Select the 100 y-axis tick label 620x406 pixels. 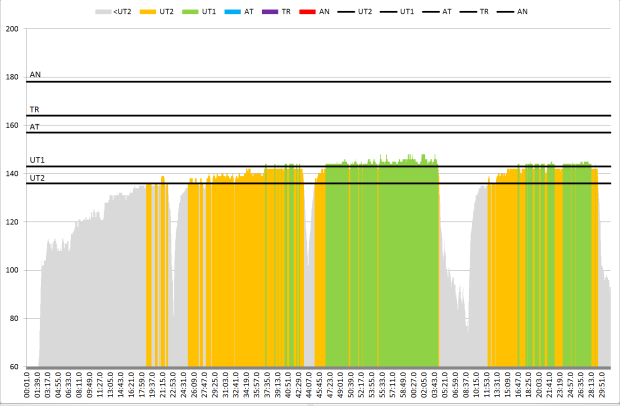(x=12, y=270)
